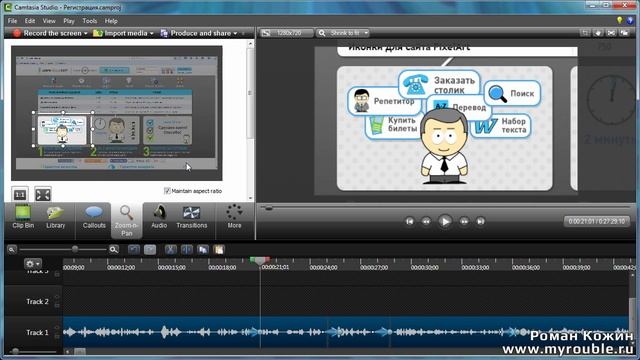Open the Callouts tab
Image resolution: width=640 pixels, height=360 pixels.
[94, 217]
